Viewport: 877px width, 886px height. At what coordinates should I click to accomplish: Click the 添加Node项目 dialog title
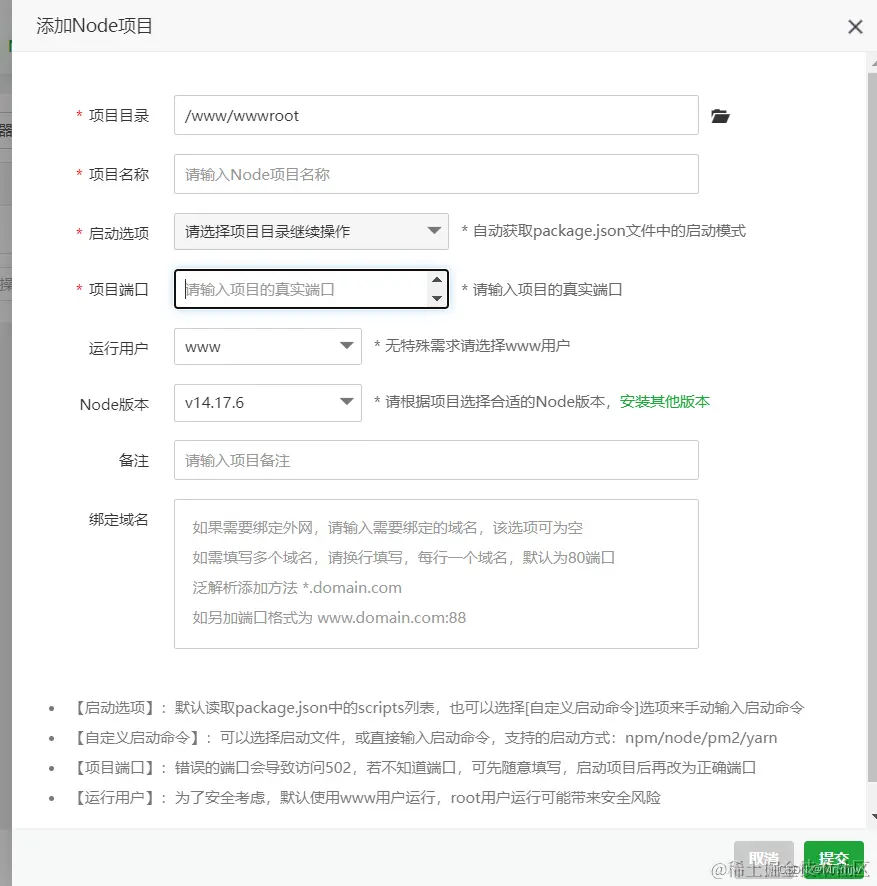94,26
